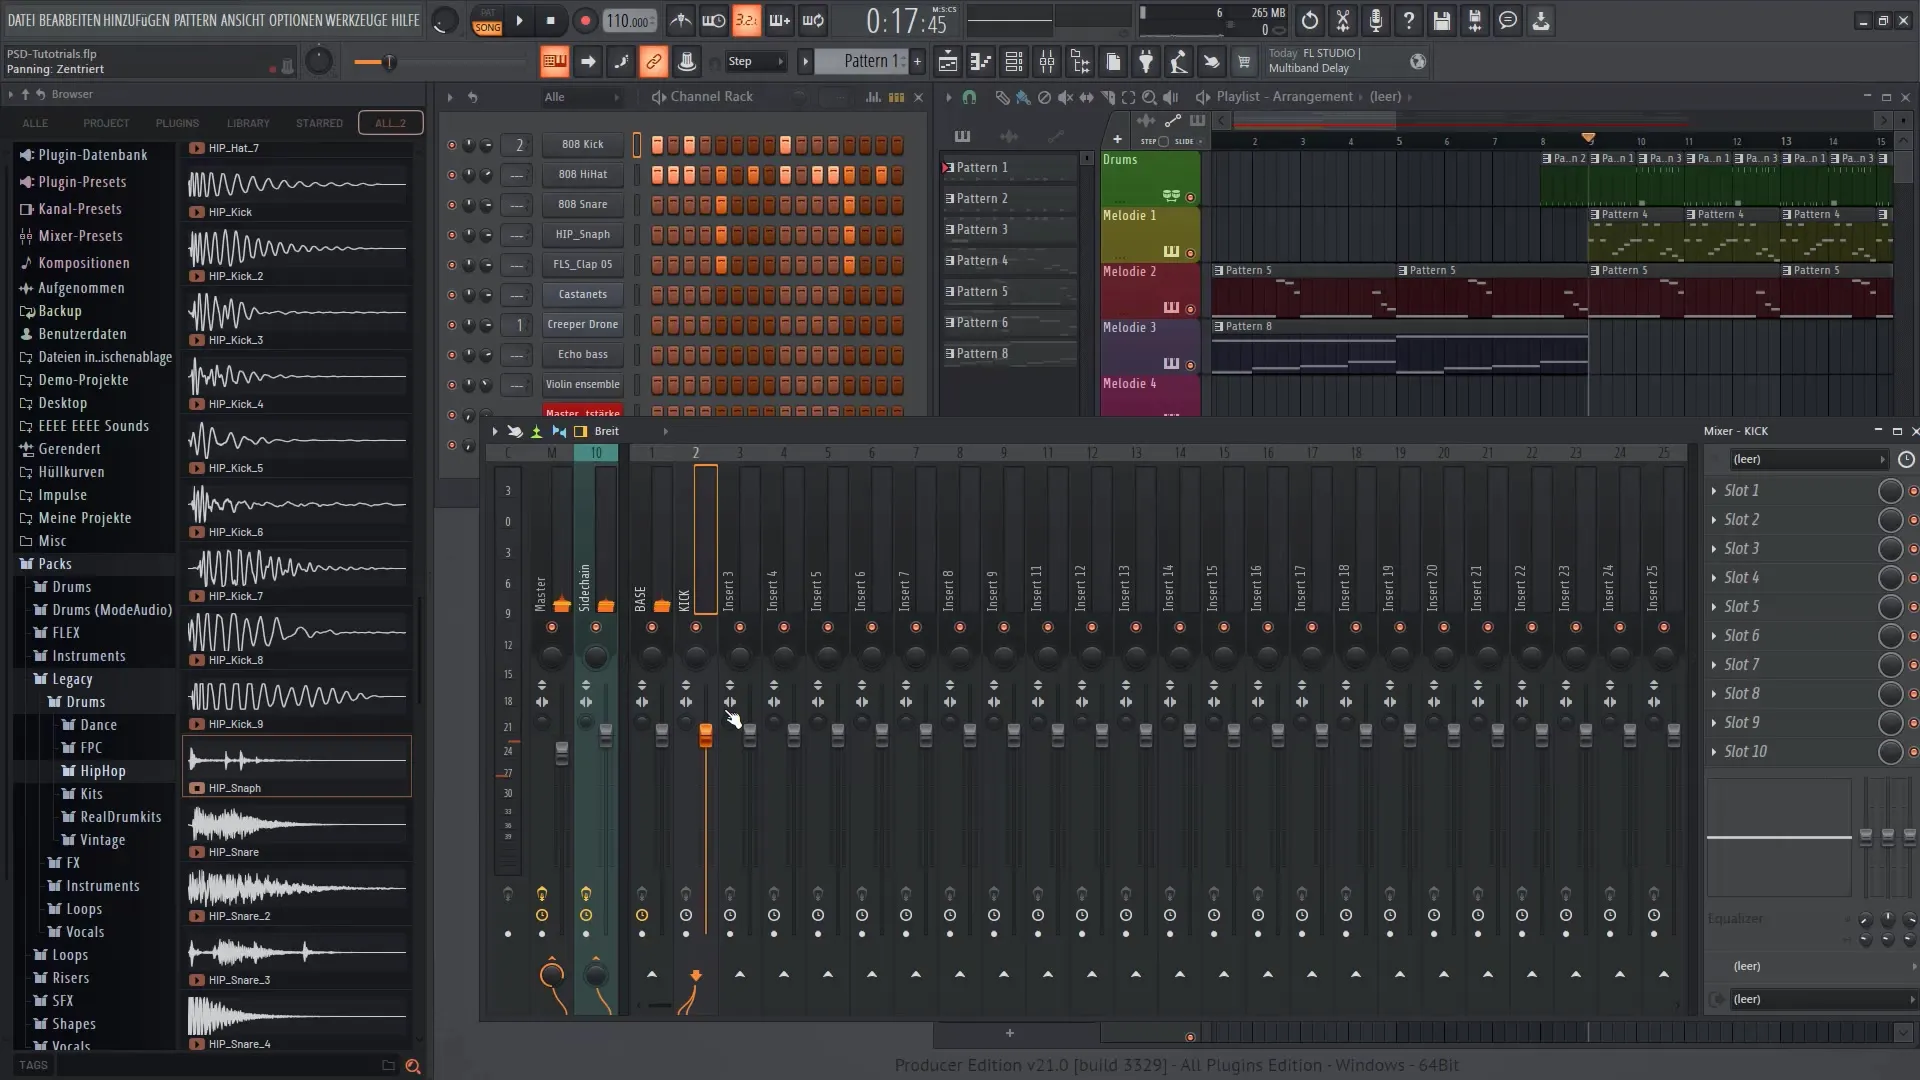Toggle mute LED on Insert 3 track

click(x=740, y=627)
